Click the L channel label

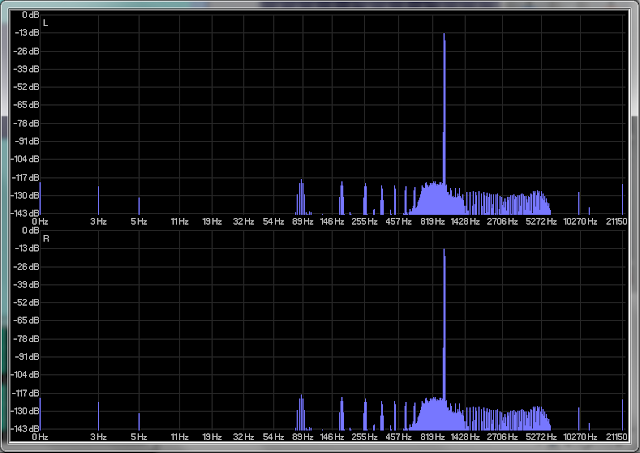[x=45, y=23]
